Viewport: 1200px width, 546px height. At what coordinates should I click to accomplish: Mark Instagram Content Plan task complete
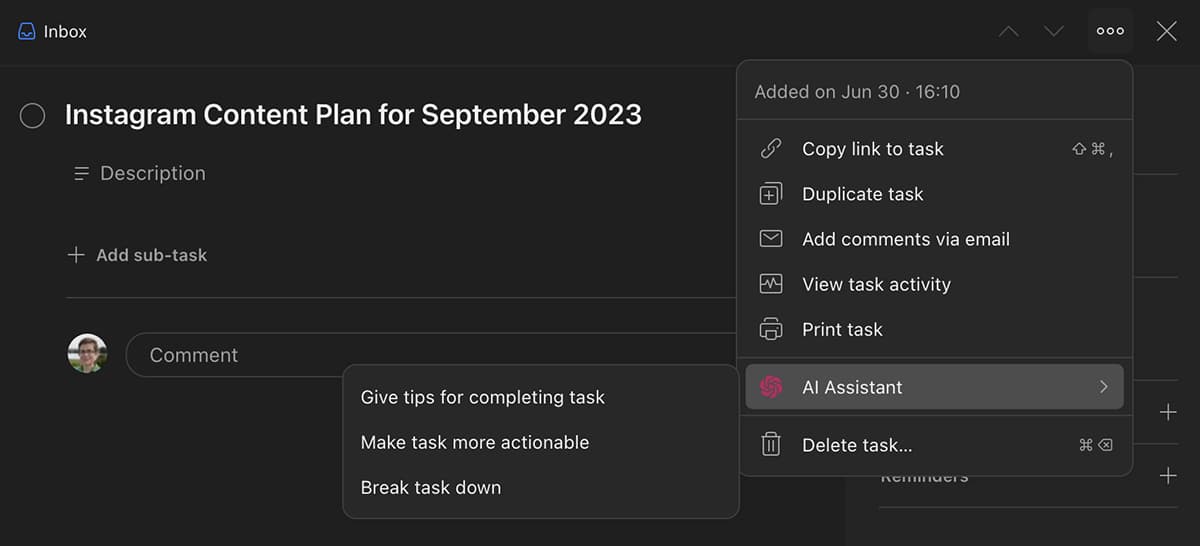33,116
